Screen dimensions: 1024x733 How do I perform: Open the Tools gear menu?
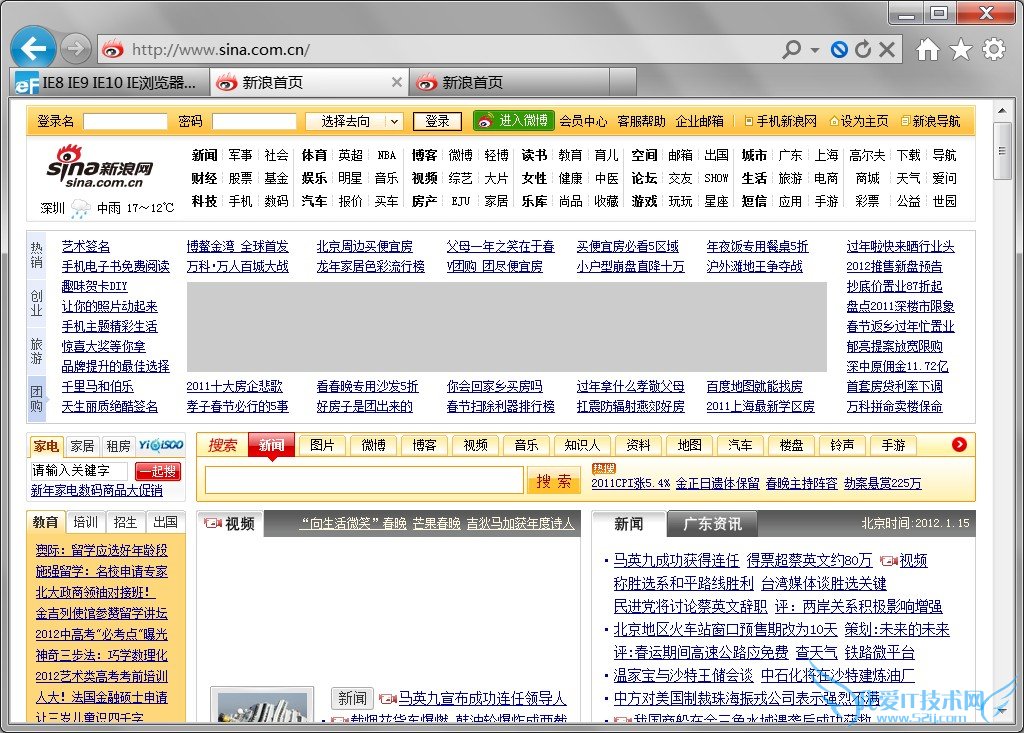click(x=993, y=49)
